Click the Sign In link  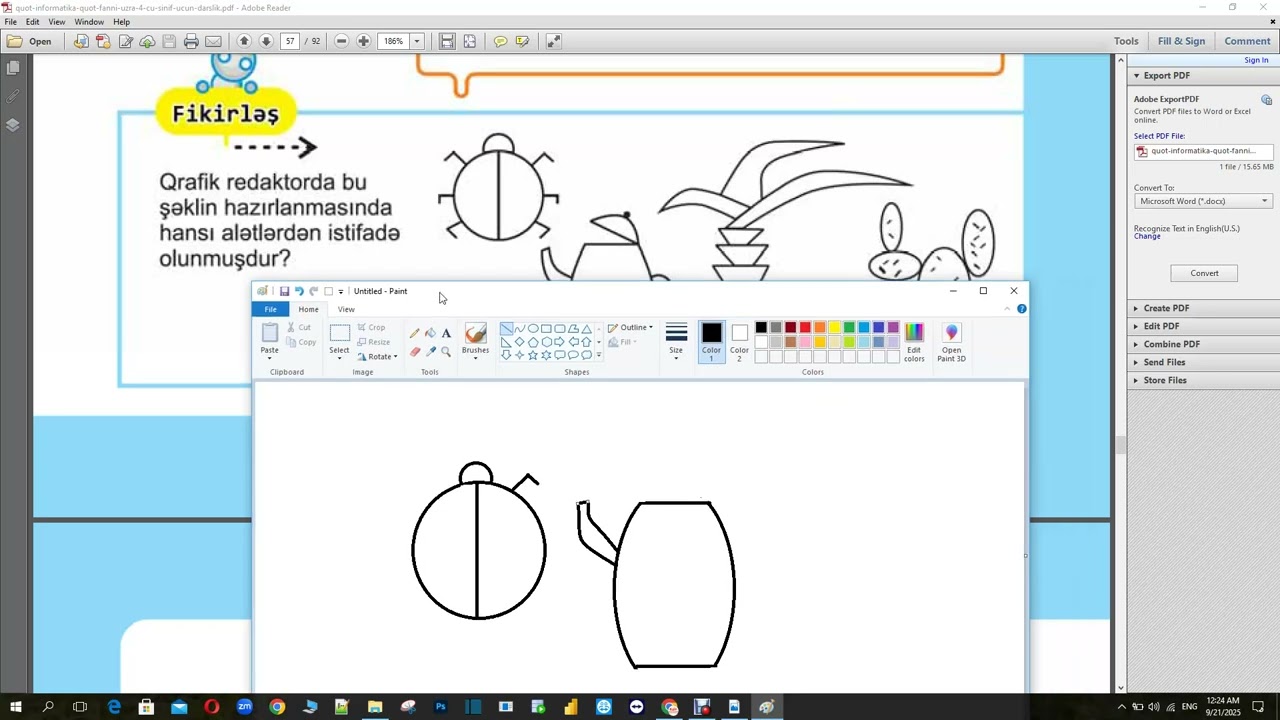1256,60
